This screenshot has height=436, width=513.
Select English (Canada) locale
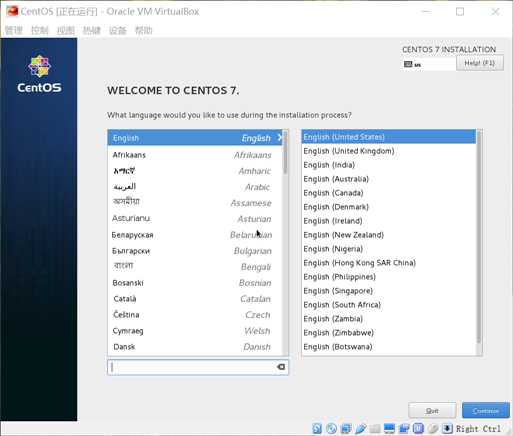[389, 193]
